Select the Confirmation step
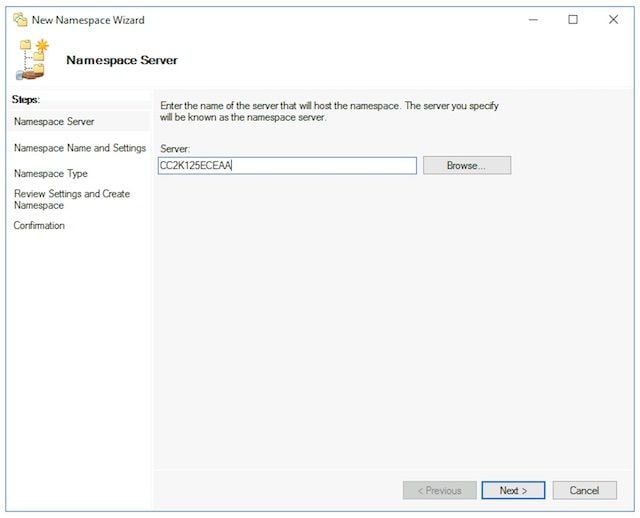The width and height of the screenshot is (640, 518). coord(39,225)
